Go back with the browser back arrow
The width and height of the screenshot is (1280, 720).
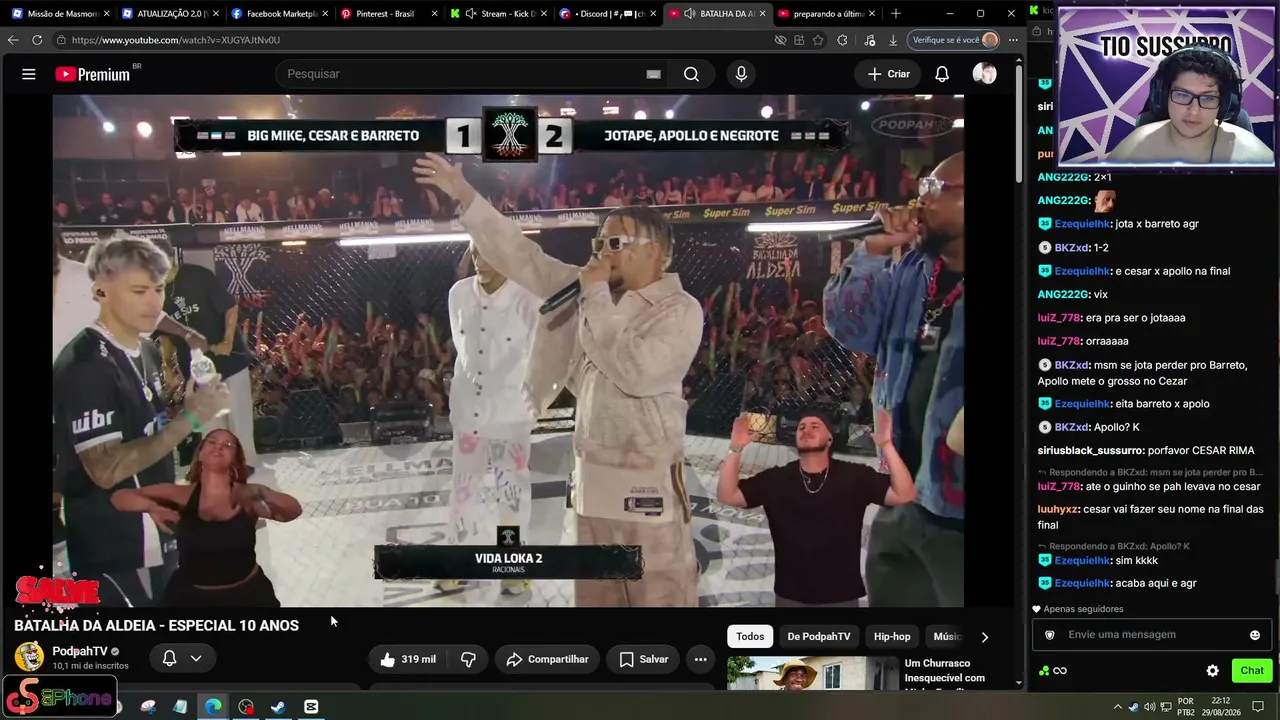[13, 40]
